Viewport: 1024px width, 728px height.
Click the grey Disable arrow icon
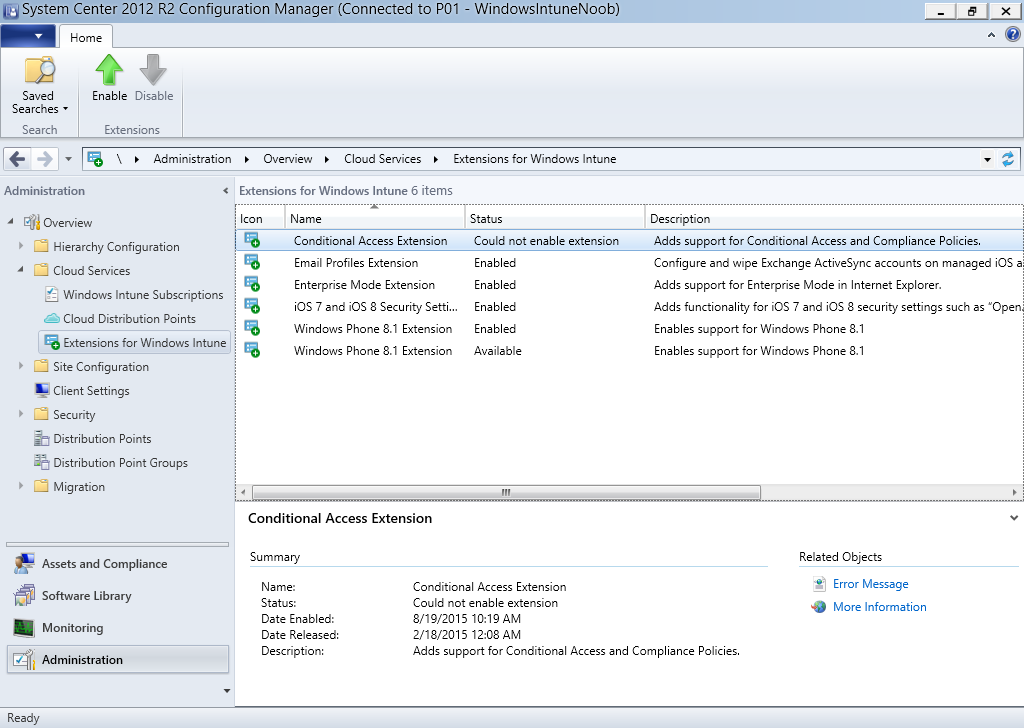pyautogui.click(x=153, y=70)
